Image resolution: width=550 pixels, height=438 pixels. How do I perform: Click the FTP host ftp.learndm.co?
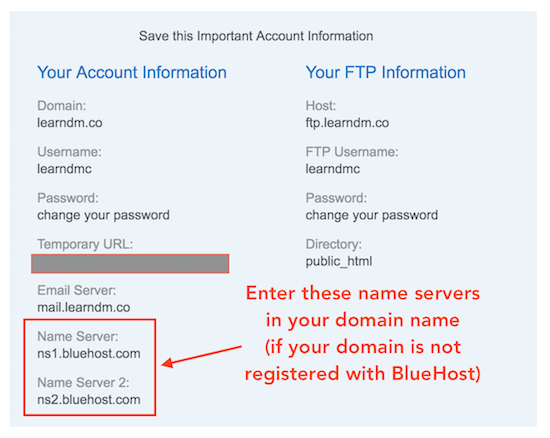coord(347,123)
